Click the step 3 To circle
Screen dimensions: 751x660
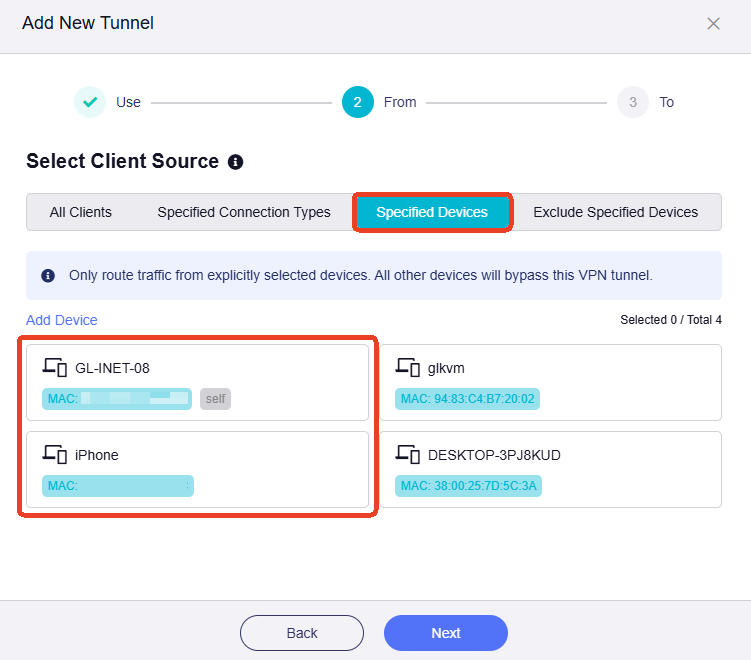pos(632,102)
